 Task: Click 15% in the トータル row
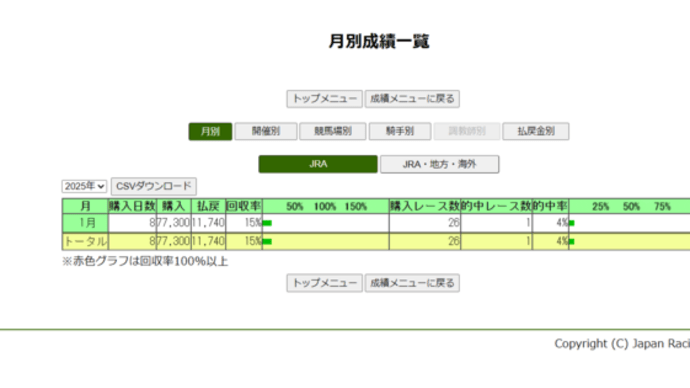pyautogui.click(x=253, y=241)
